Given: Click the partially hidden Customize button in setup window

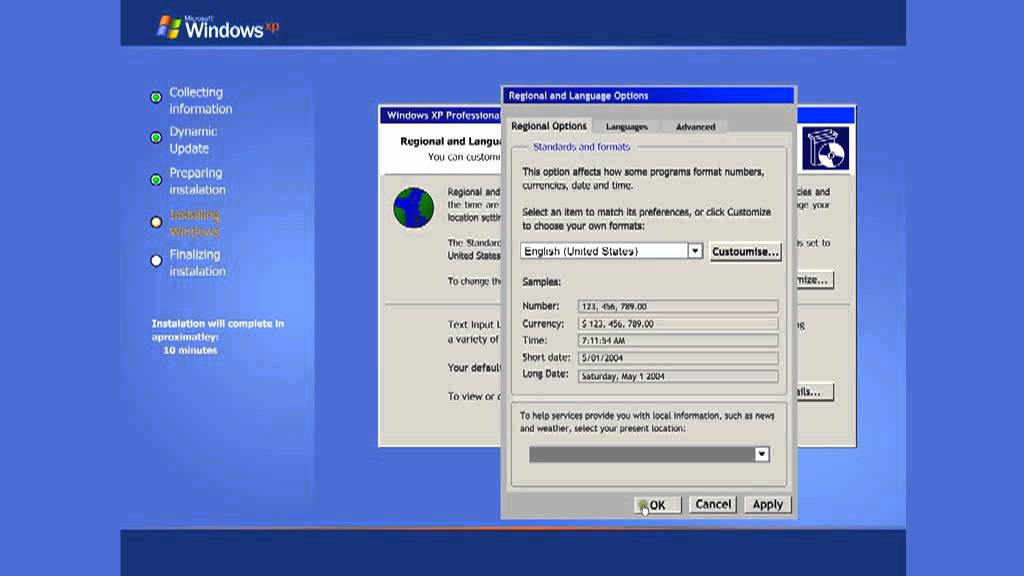Looking at the screenshot, I should (814, 280).
